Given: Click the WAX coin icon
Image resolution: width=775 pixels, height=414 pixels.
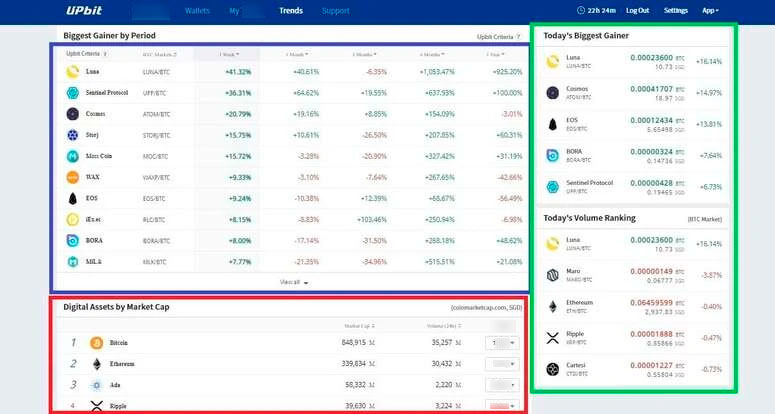Looking at the screenshot, I should [x=73, y=177].
